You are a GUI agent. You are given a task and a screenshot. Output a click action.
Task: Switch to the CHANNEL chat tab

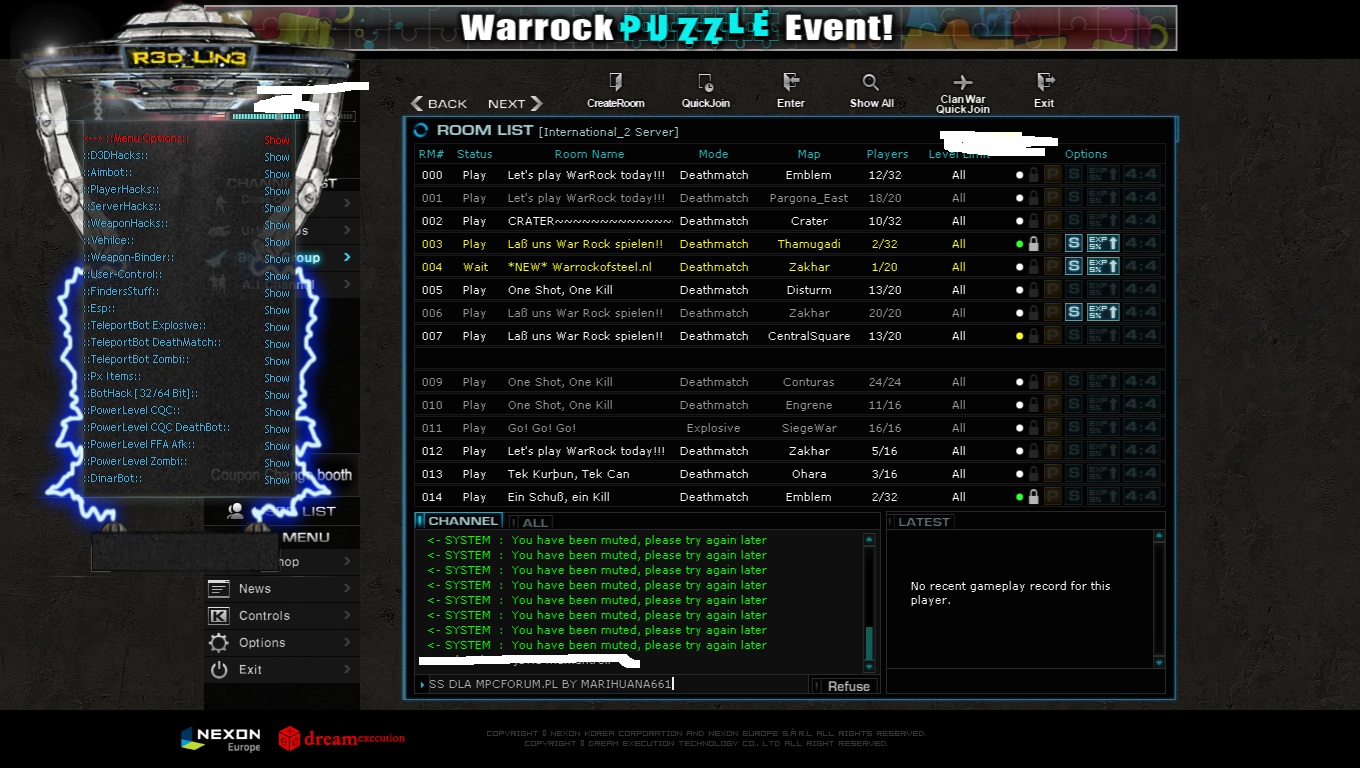pos(458,521)
